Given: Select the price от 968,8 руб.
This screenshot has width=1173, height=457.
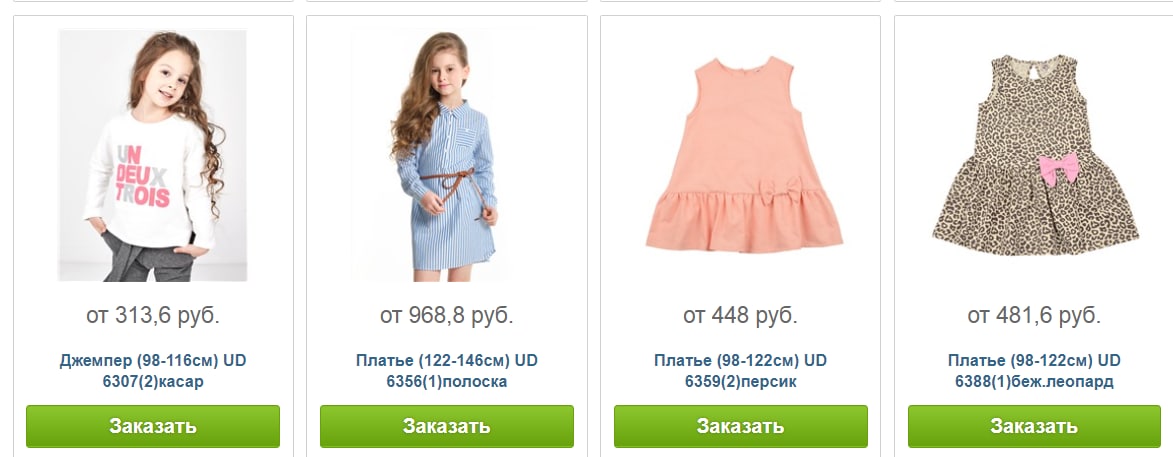Looking at the screenshot, I should point(447,316).
